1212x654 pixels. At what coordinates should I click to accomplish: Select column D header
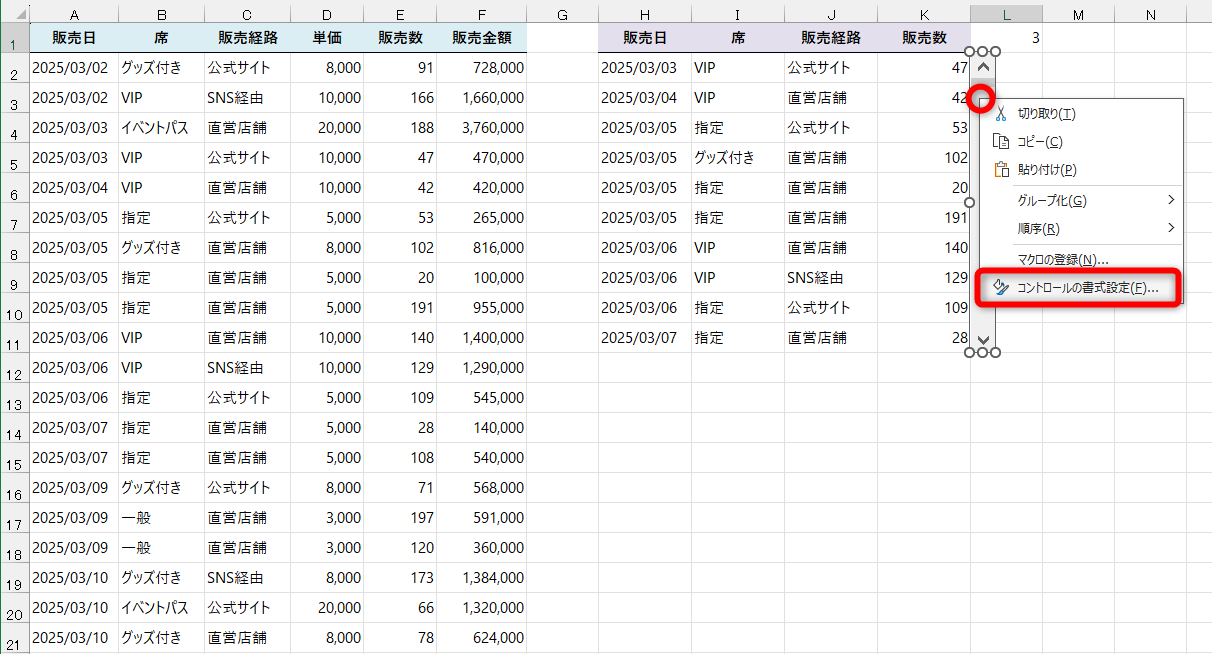click(x=327, y=14)
